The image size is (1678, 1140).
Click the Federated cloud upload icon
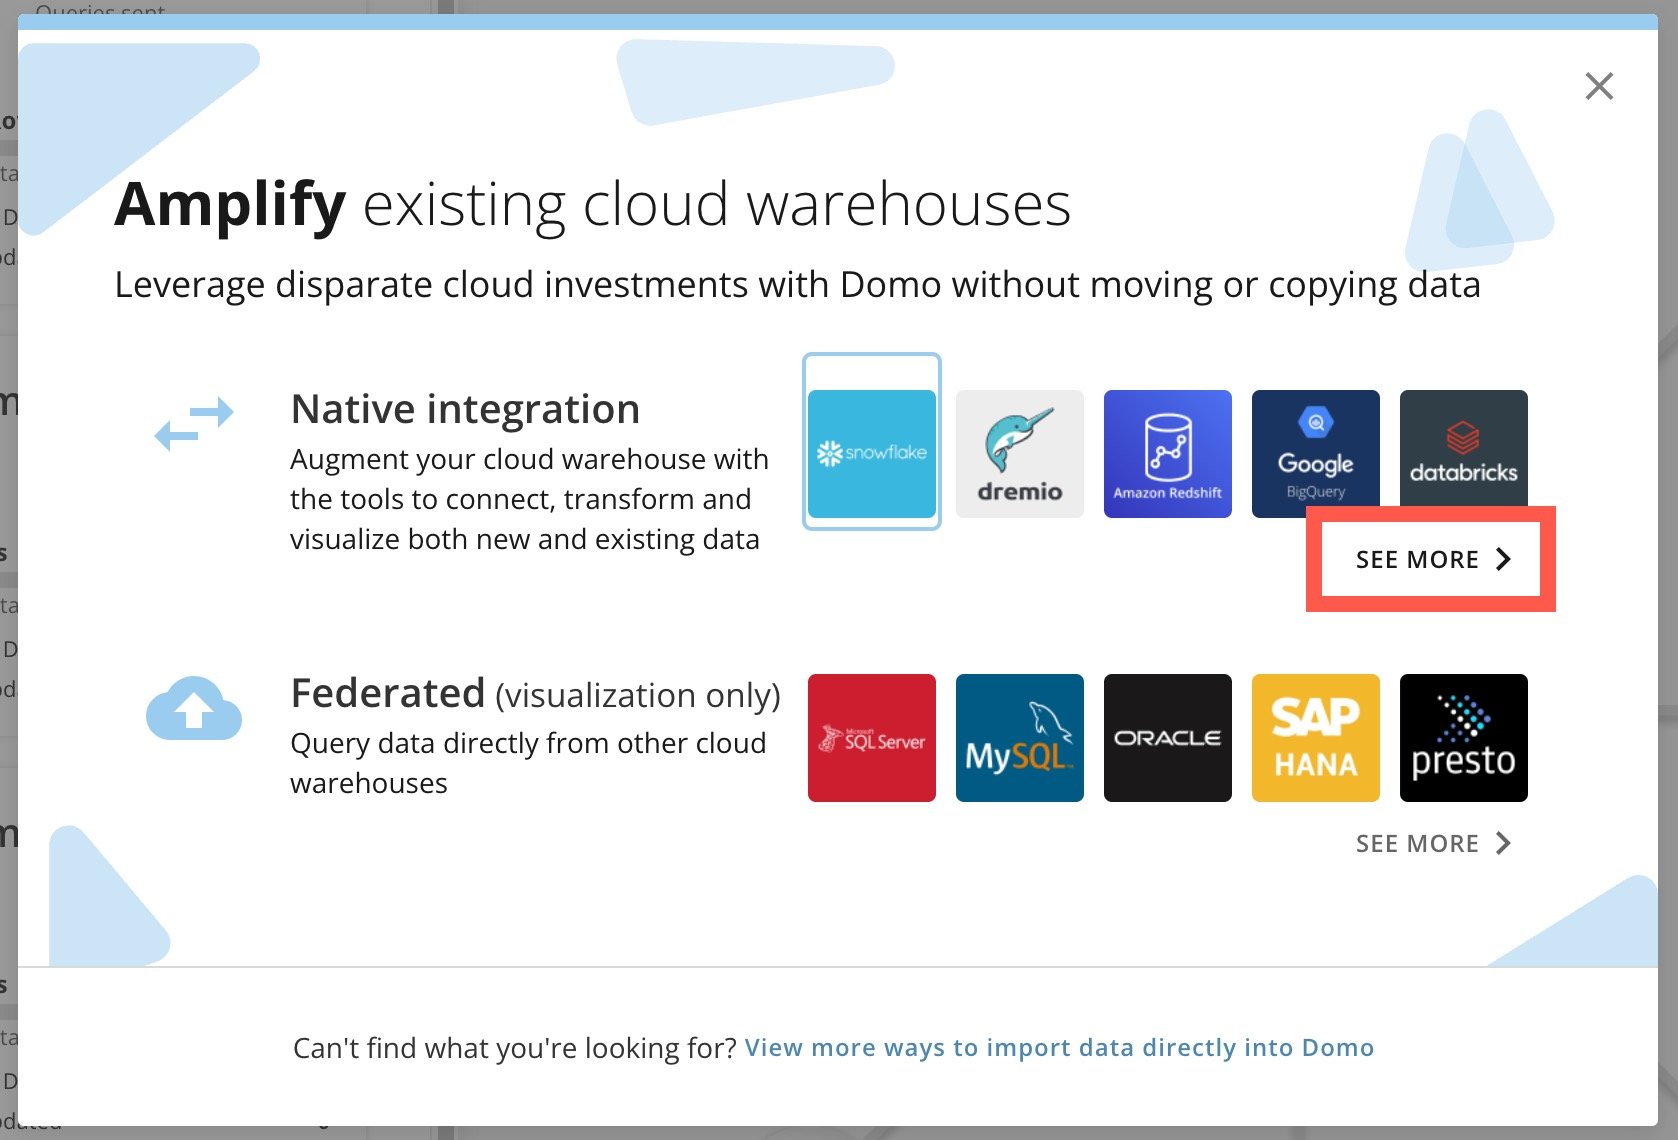pos(194,708)
